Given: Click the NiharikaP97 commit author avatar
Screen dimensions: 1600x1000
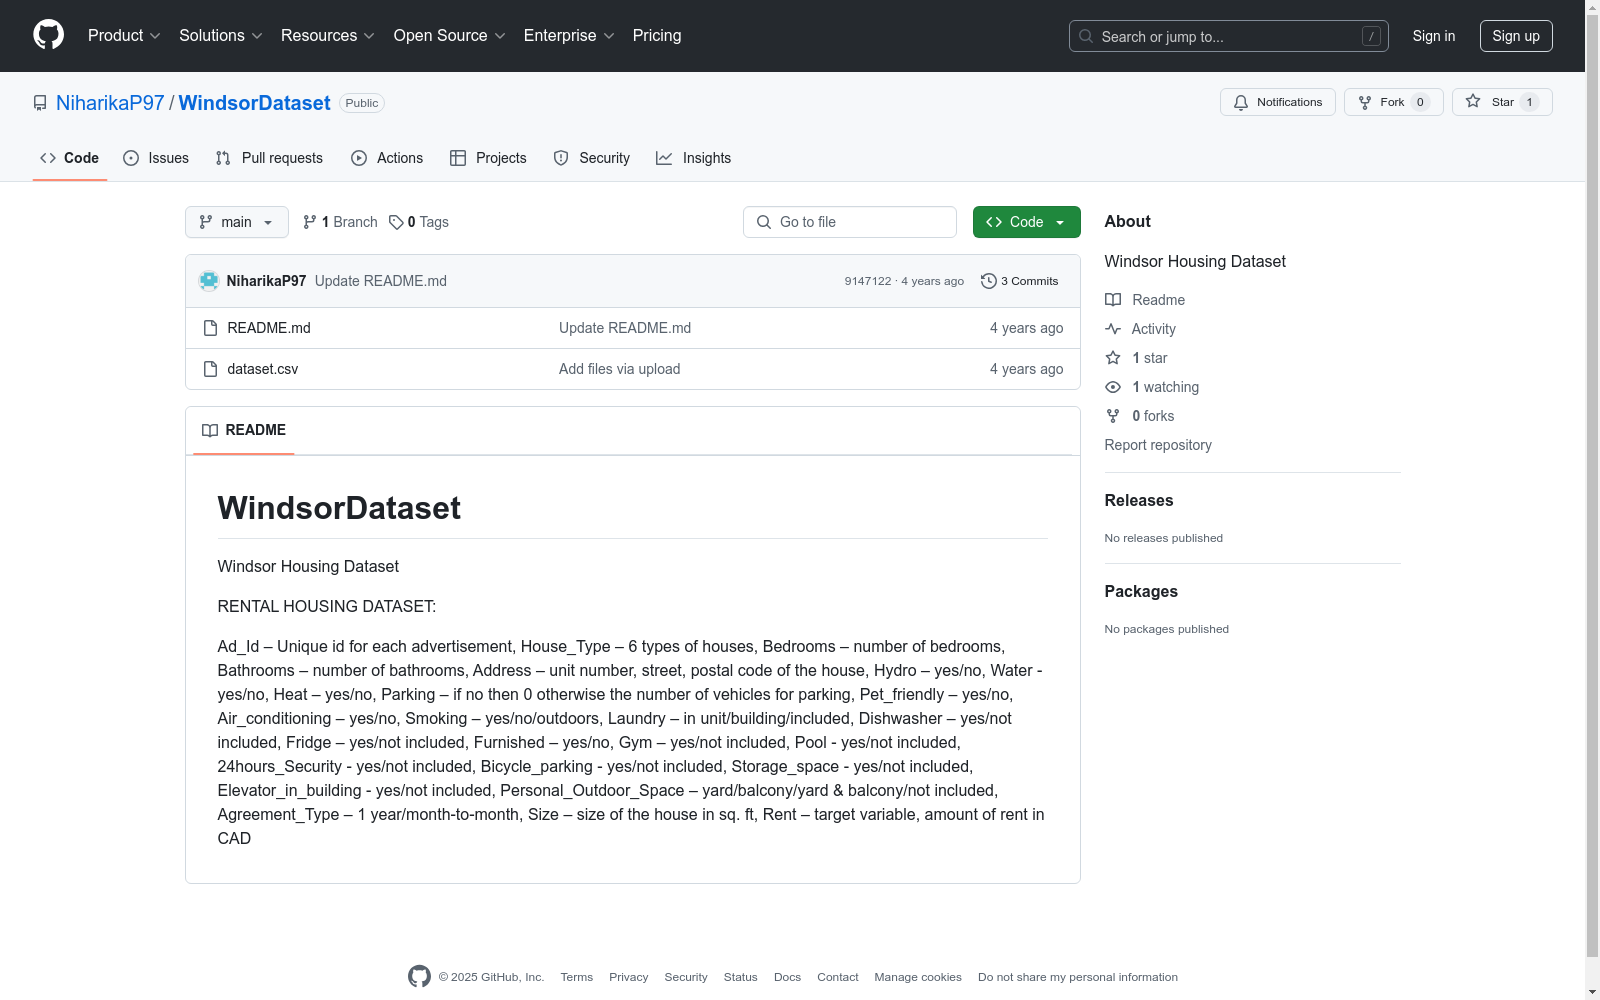Looking at the screenshot, I should (209, 281).
